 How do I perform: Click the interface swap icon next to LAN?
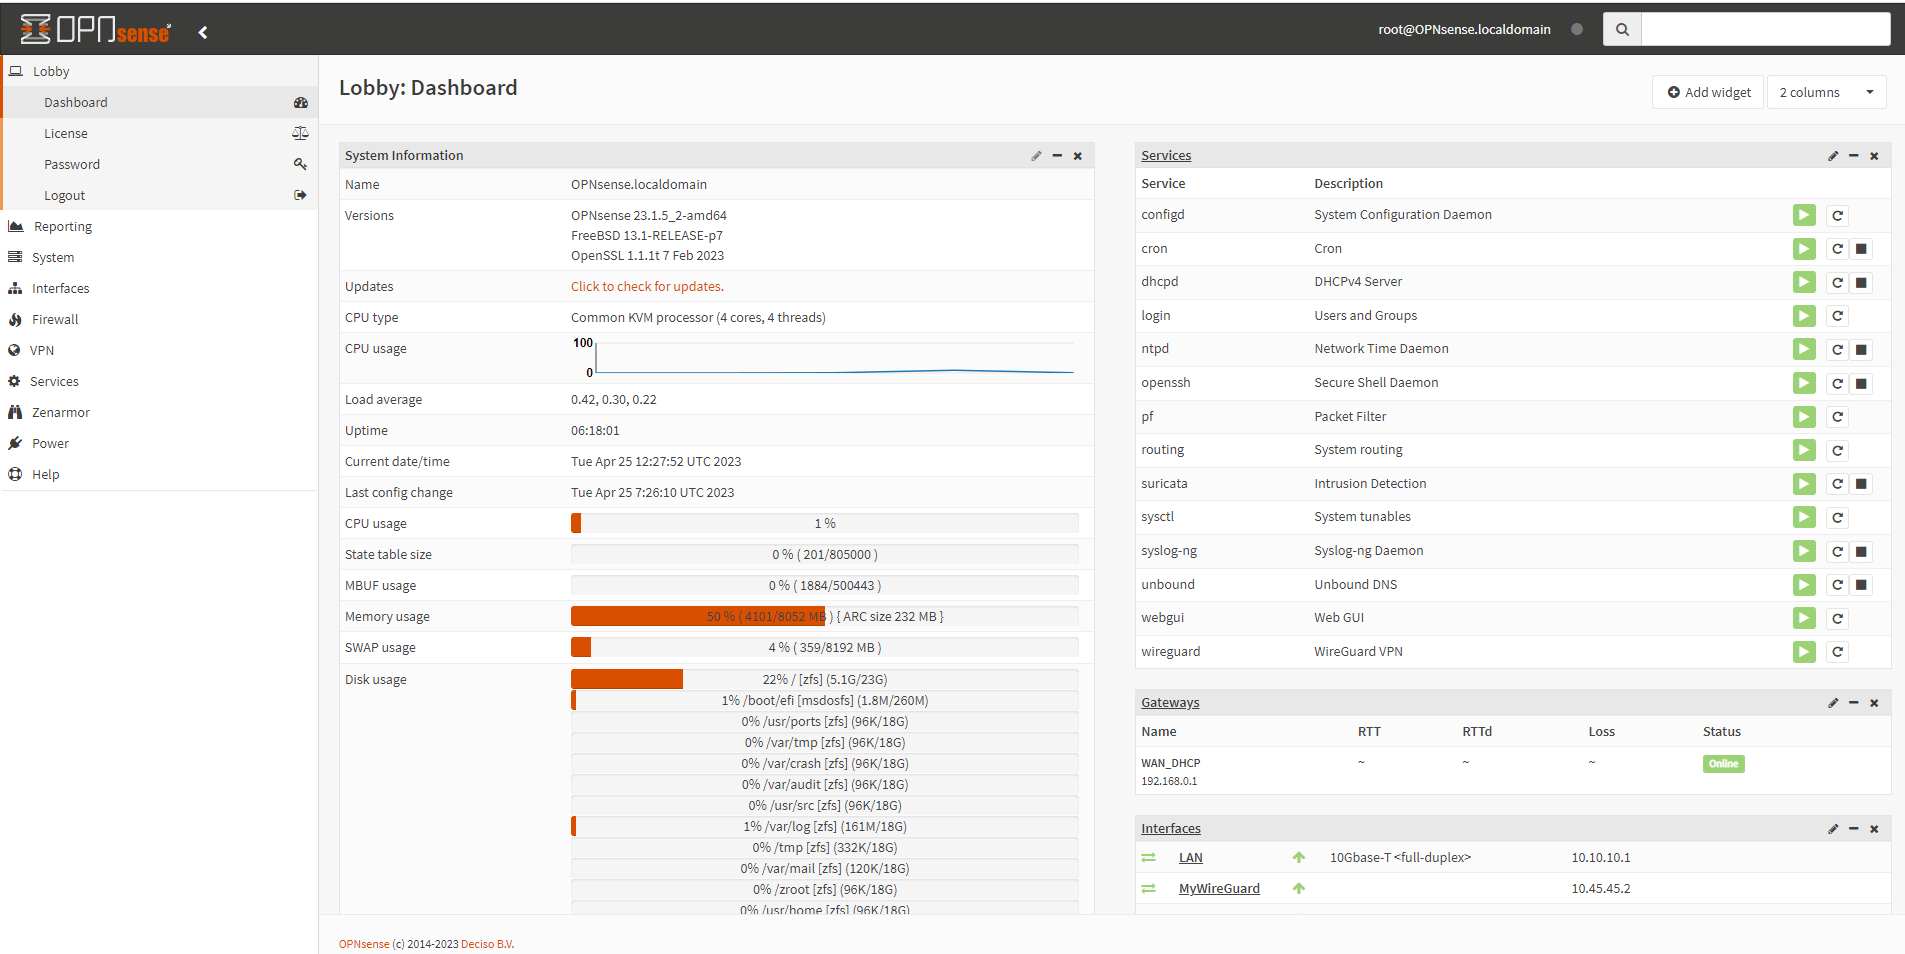[x=1148, y=857]
